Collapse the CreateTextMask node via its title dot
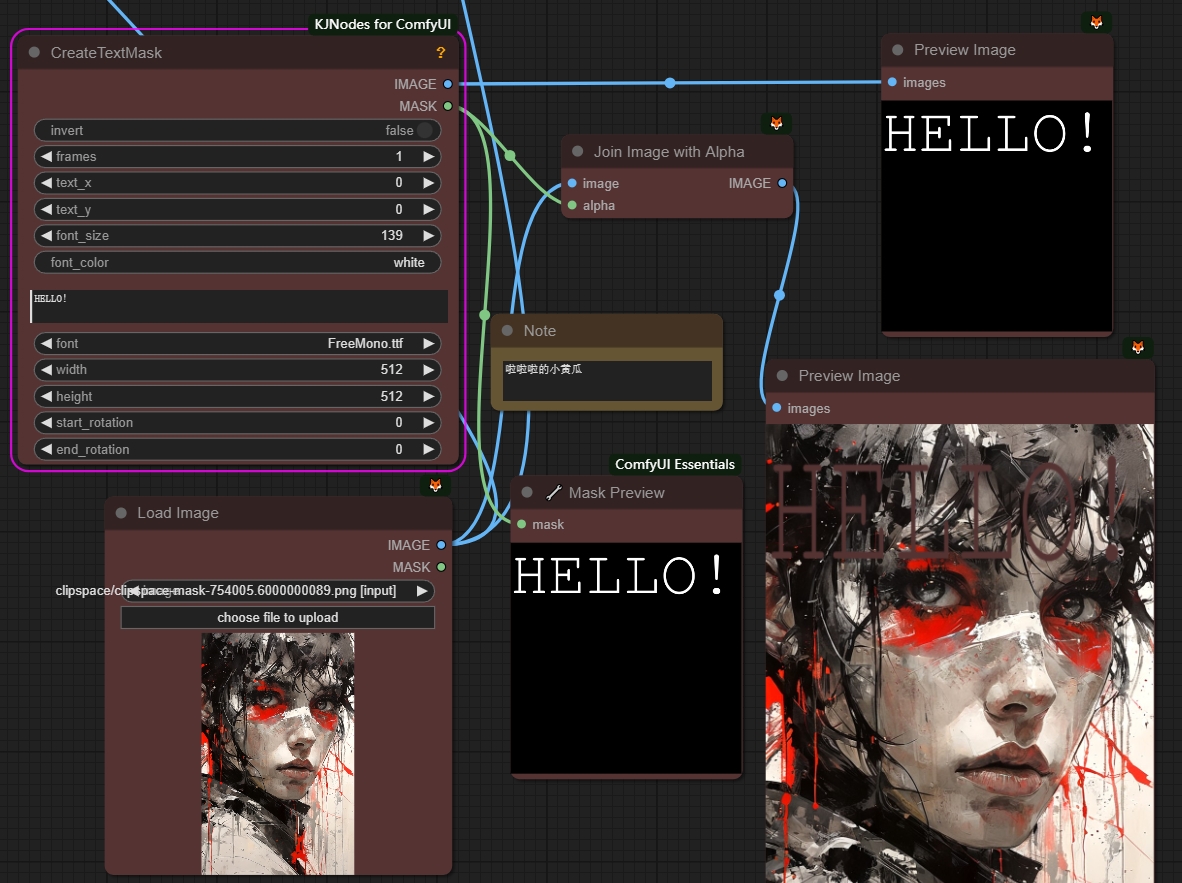Viewport: 1182px width, 883px height. (35, 53)
